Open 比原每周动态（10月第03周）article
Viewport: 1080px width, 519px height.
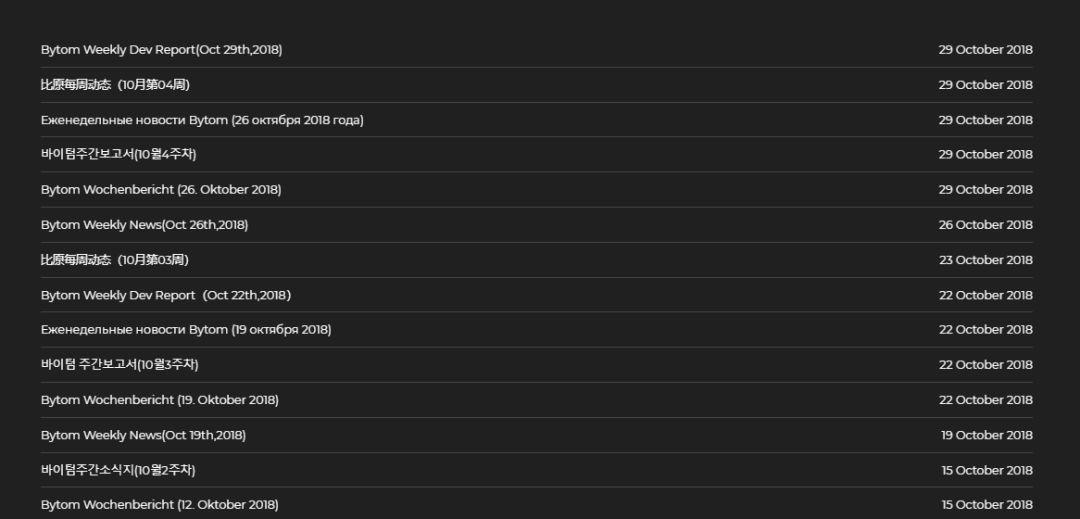click(x=115, y=260)
